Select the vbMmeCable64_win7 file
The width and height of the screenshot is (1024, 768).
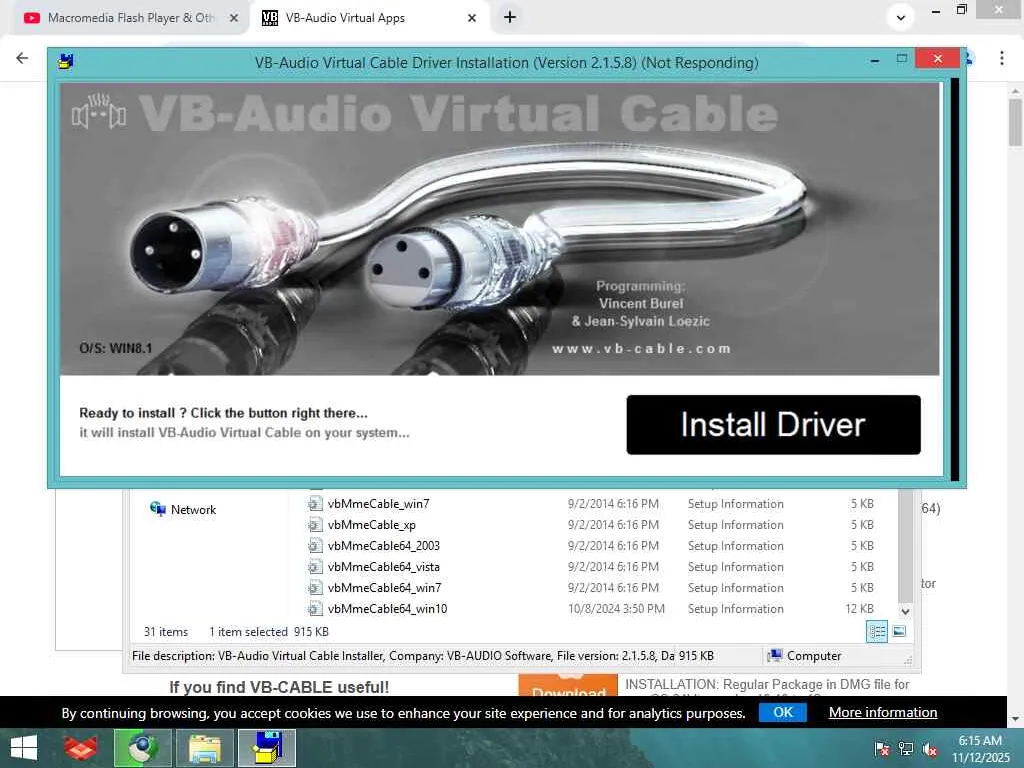pyautogui.click(x=384, y=587)
